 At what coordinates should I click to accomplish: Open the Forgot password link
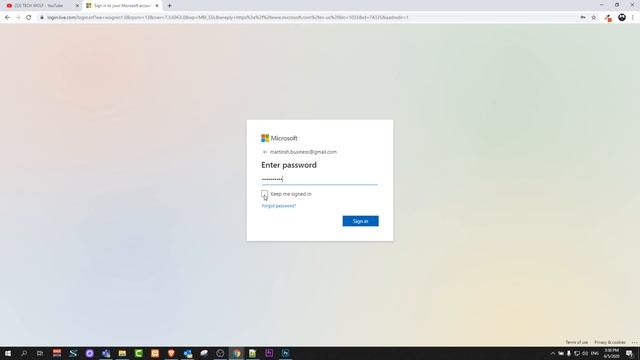click(279, 206)
